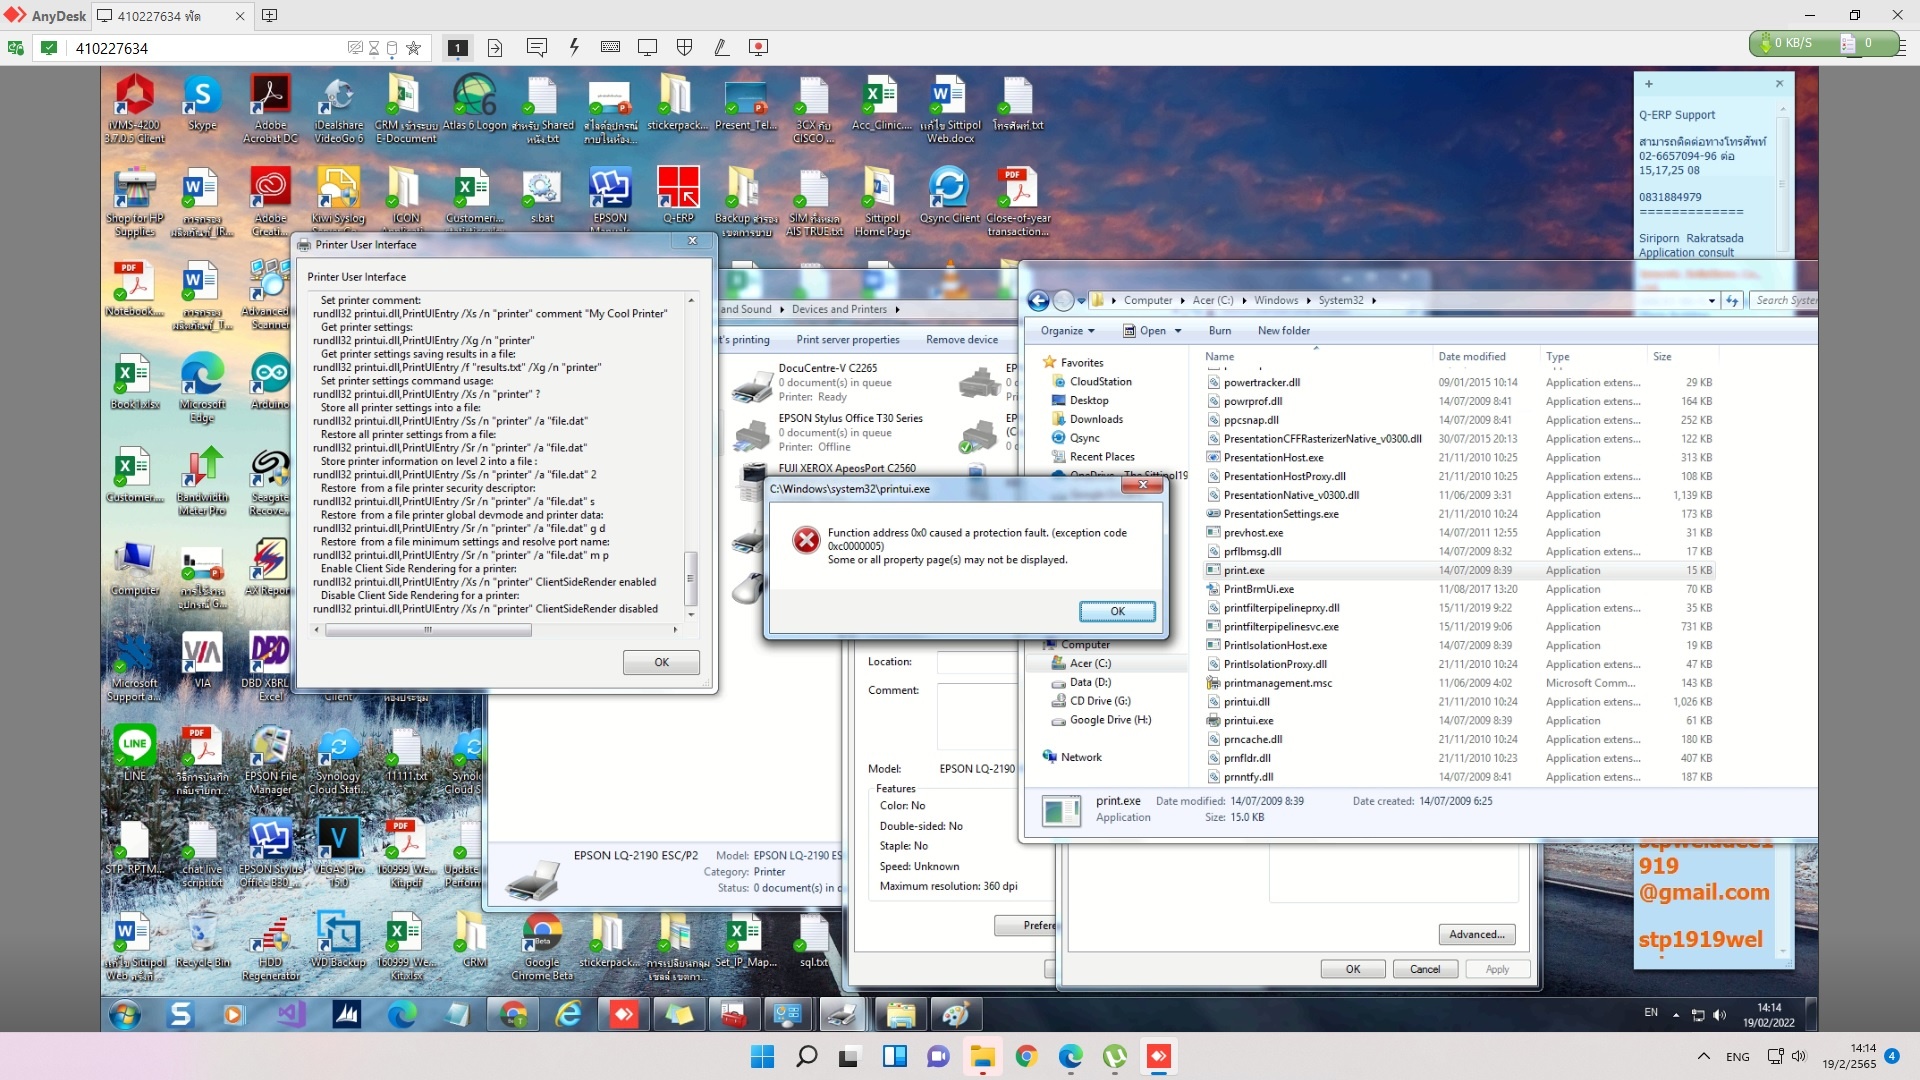1920x1080 pixels.
Task: Click the Chrome icon in Windows 11 taskbar
Action: pos(1026,1056)
